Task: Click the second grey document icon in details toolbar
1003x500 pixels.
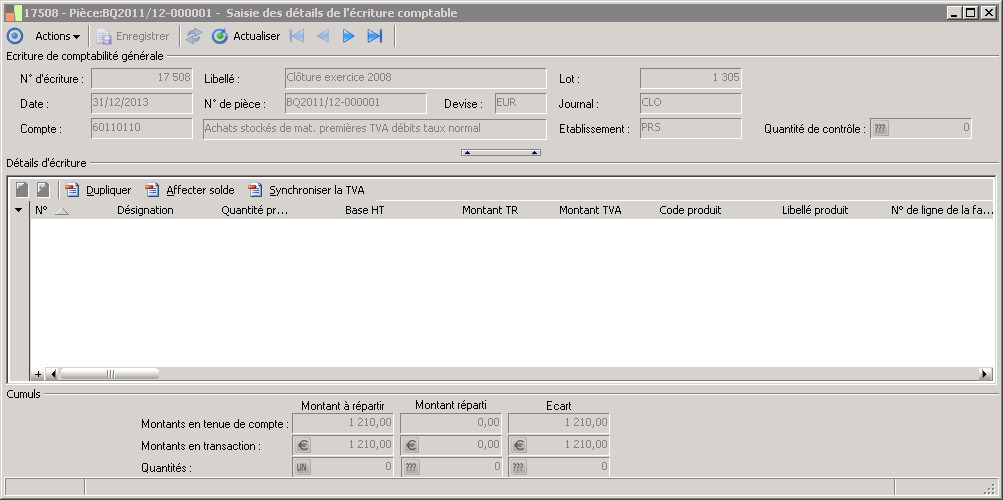Action: click(x=43, y=190)
